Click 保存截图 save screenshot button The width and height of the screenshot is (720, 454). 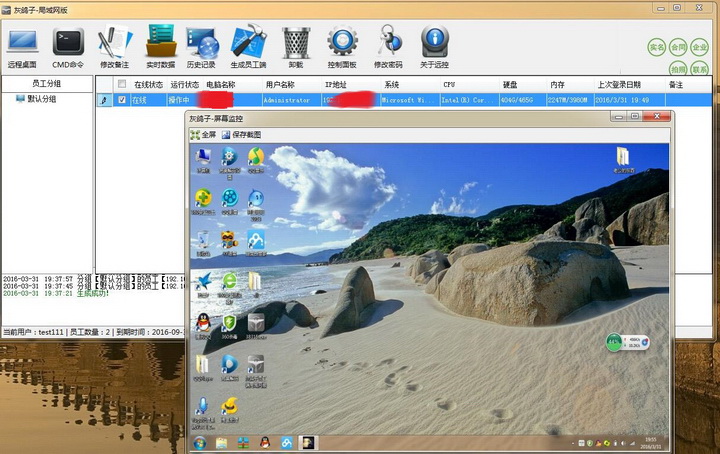click(x=242, y=135)
